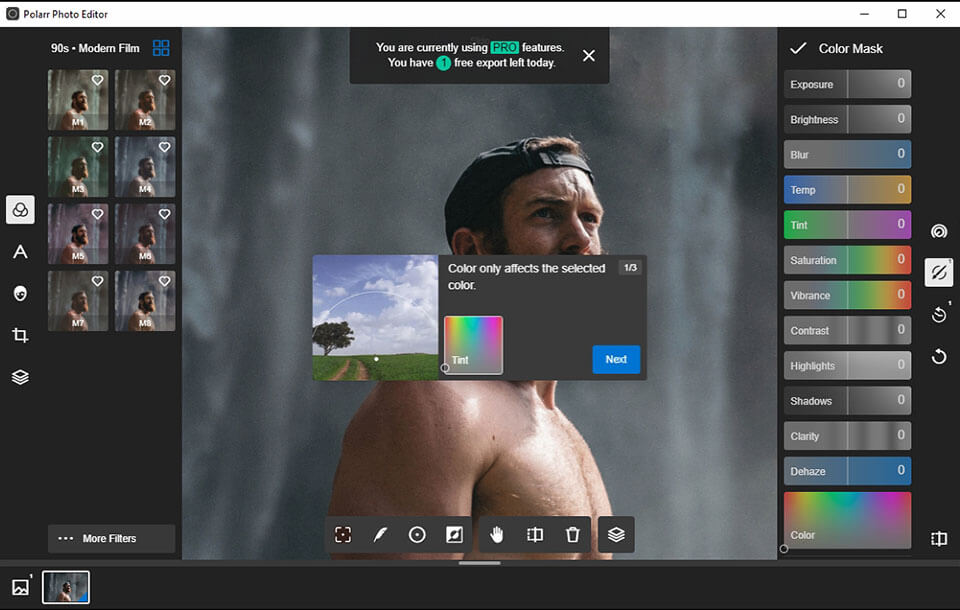Click the filmstrip drag handle bar

tap(479, 563)
